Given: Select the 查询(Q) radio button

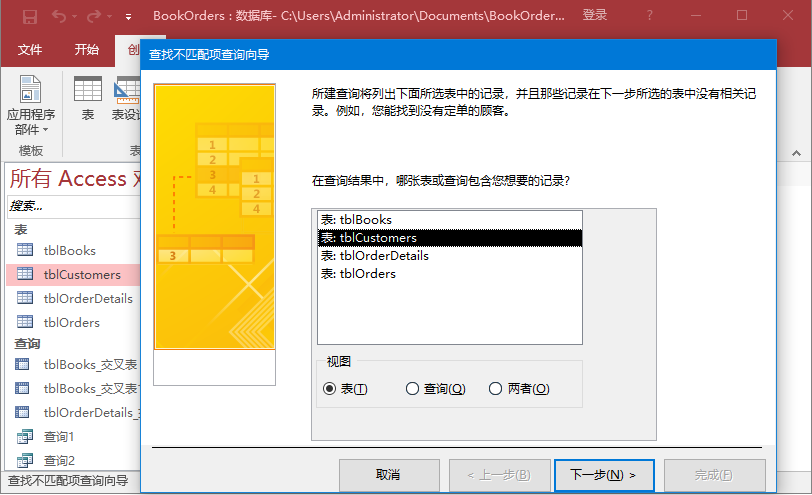Looking at the screenshot, I should (x=412, y=389).
